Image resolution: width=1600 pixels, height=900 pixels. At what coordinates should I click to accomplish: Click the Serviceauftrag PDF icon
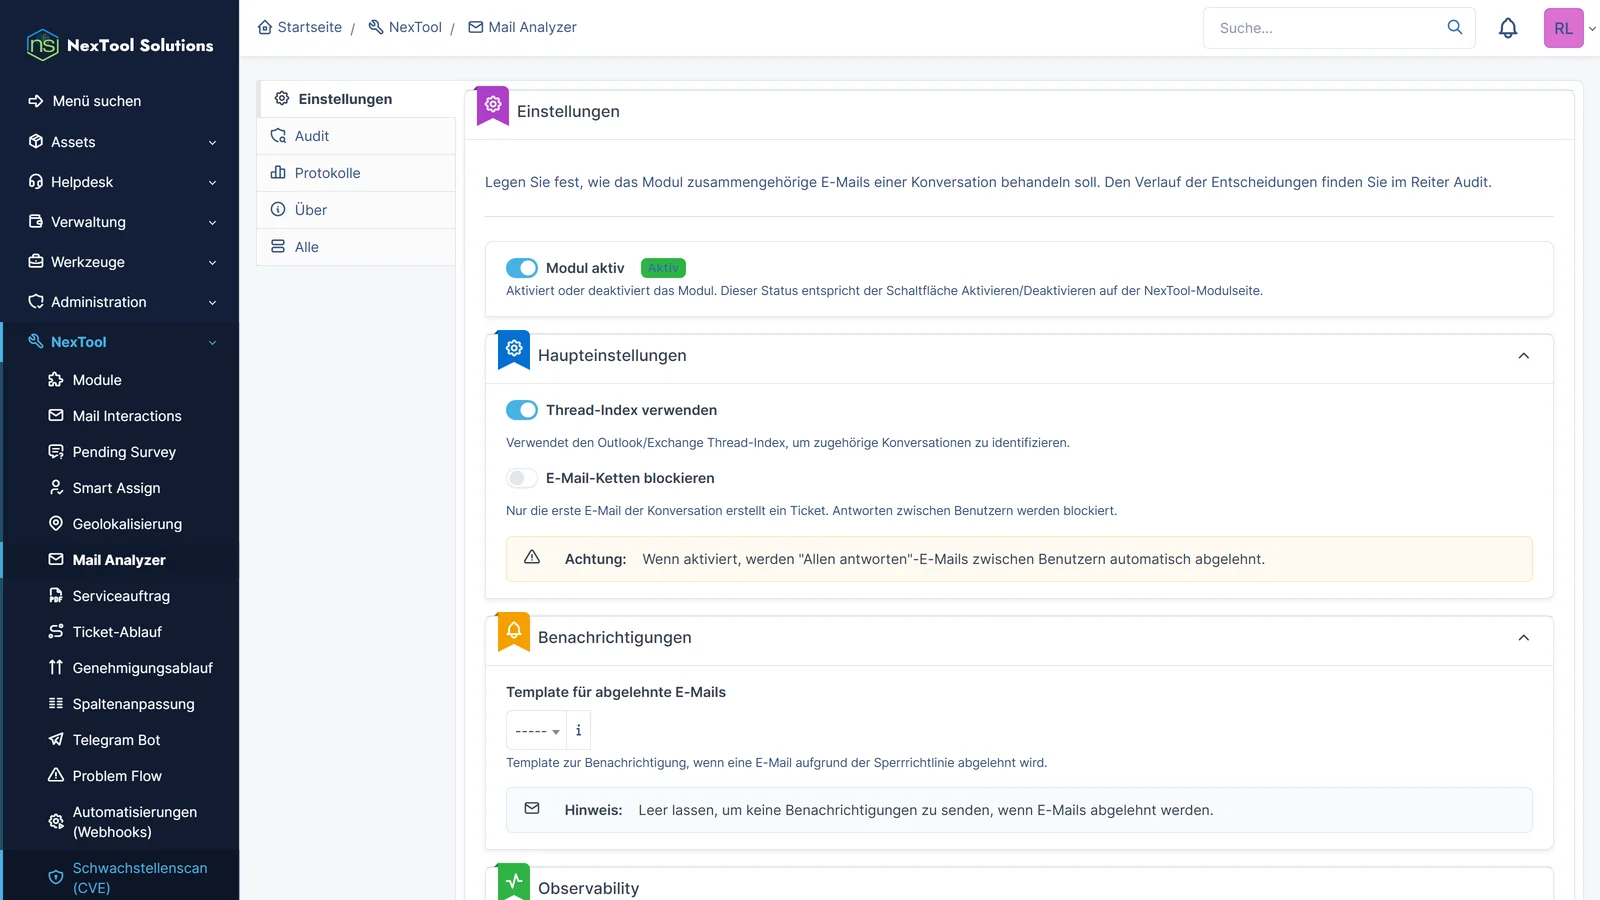(x=56, y=596)
